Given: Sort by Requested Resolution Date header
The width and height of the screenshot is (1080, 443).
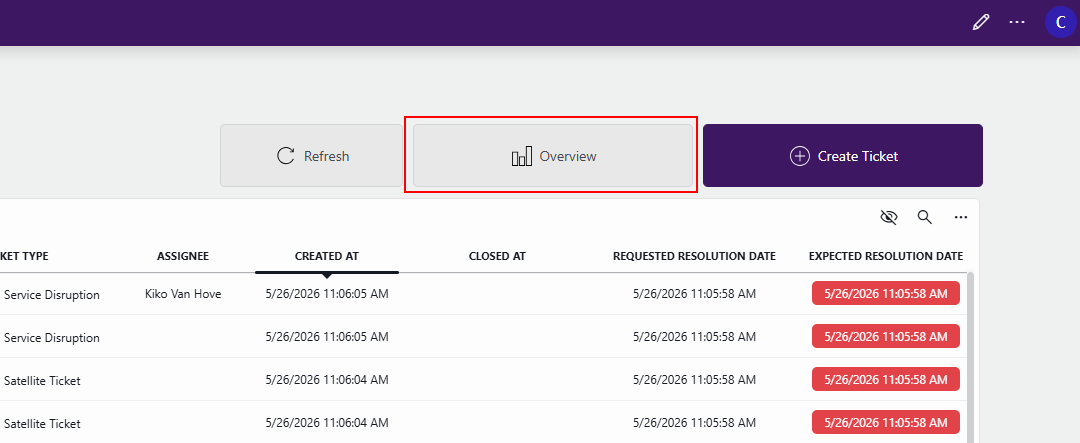Looking at the screenshot, I should [694, 256].
